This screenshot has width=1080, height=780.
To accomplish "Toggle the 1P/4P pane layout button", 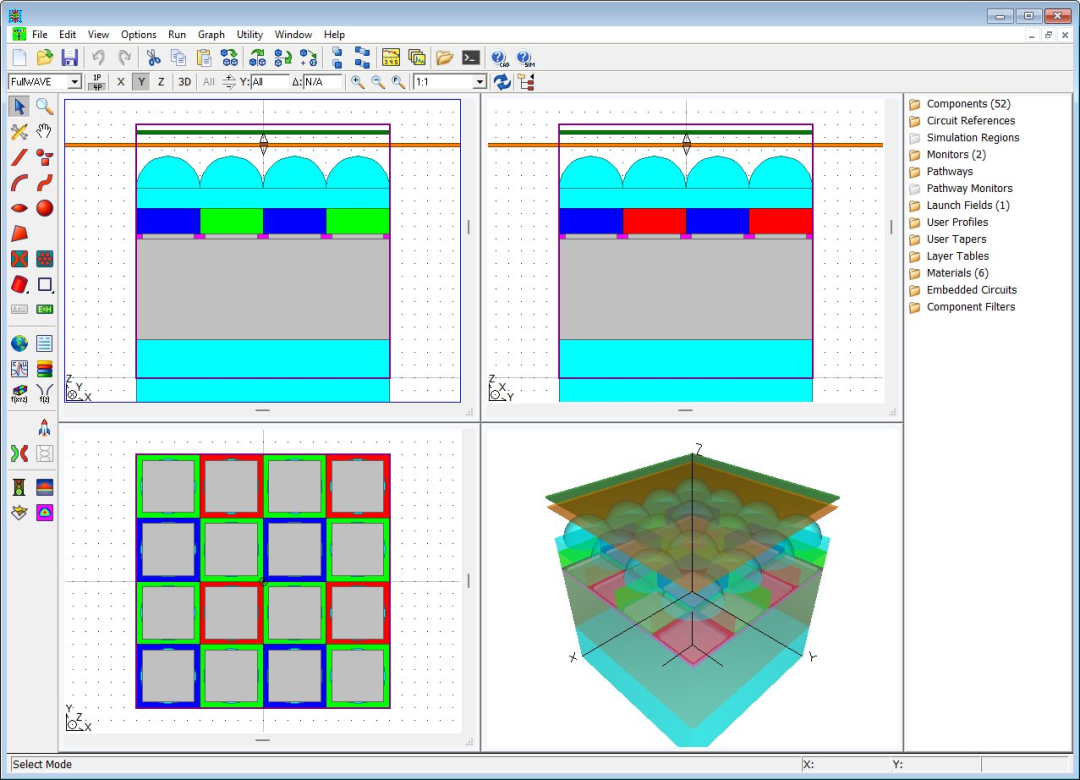I will pyautogui.click(x=97, y=82).
